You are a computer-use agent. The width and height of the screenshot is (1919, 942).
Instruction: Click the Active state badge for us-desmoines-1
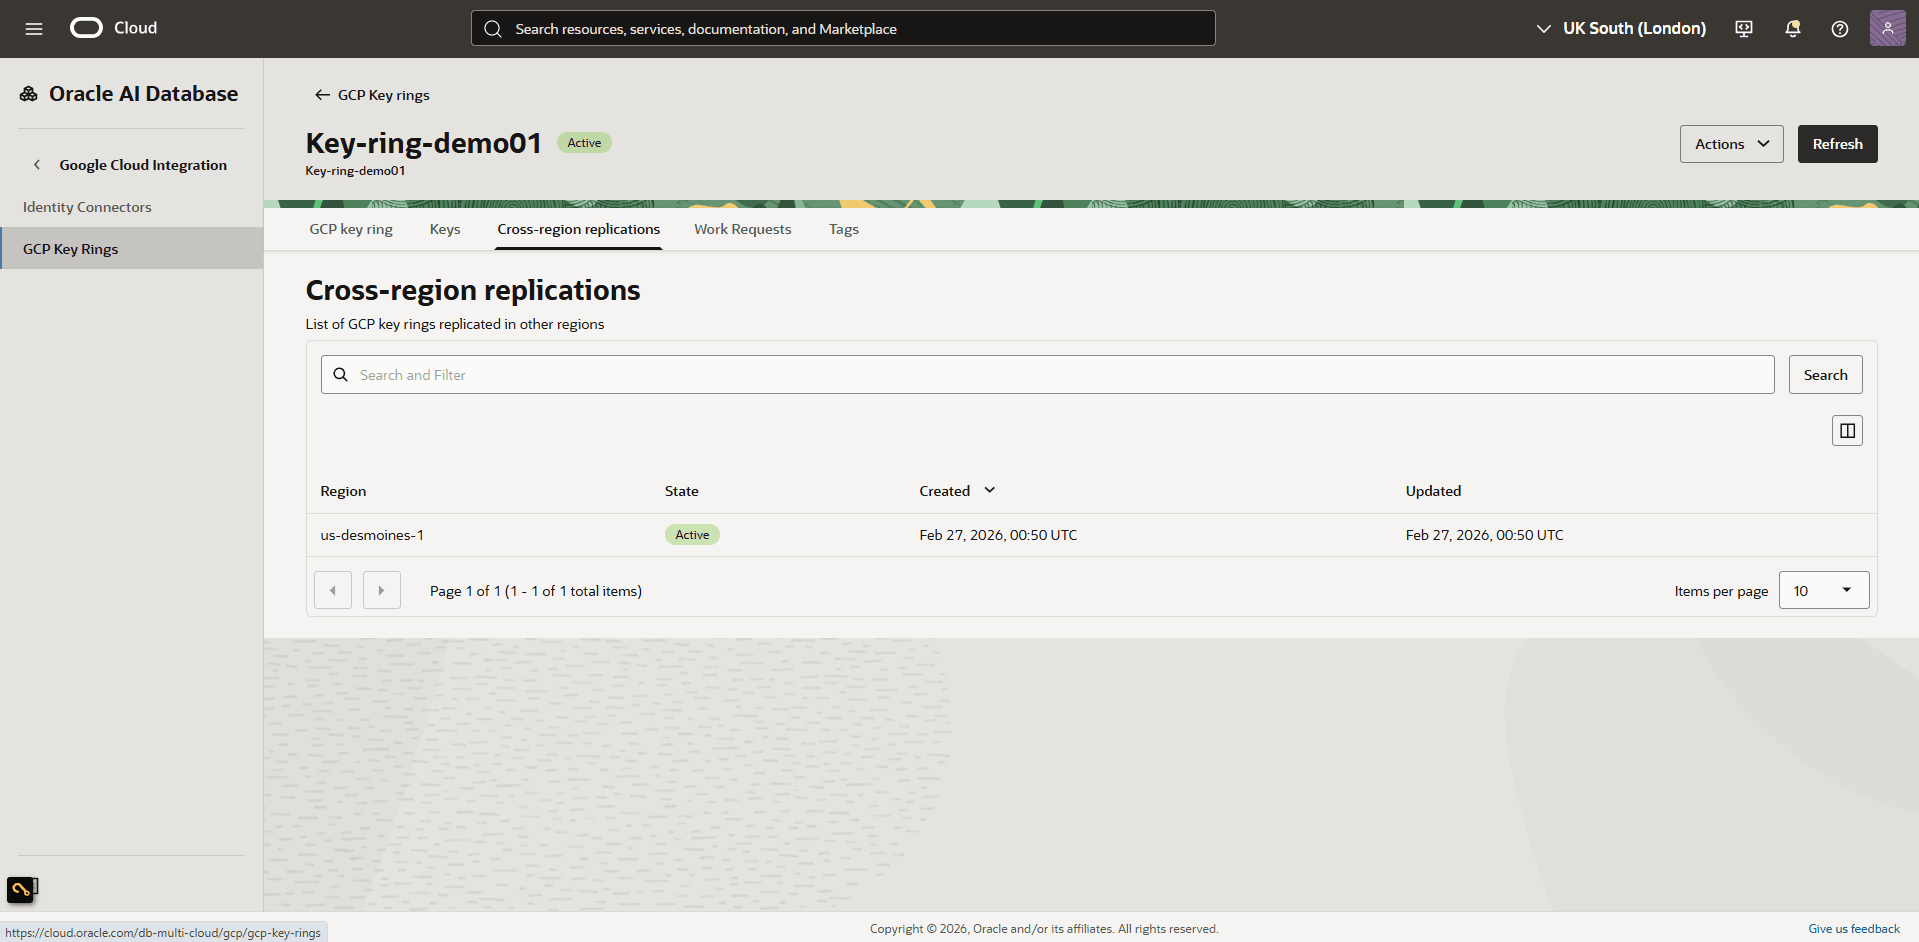click(691, 534)
